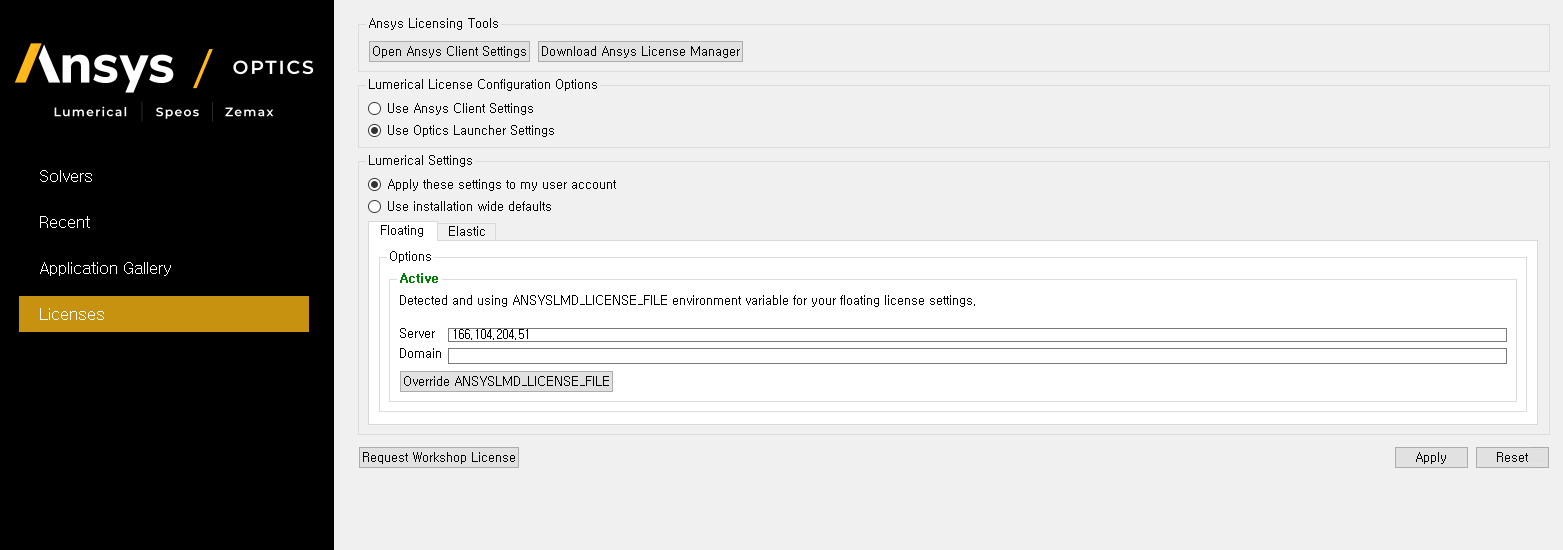Switch to the Elastic tab
Viewport: 1563px width, 550px height.
click(466, 232)
